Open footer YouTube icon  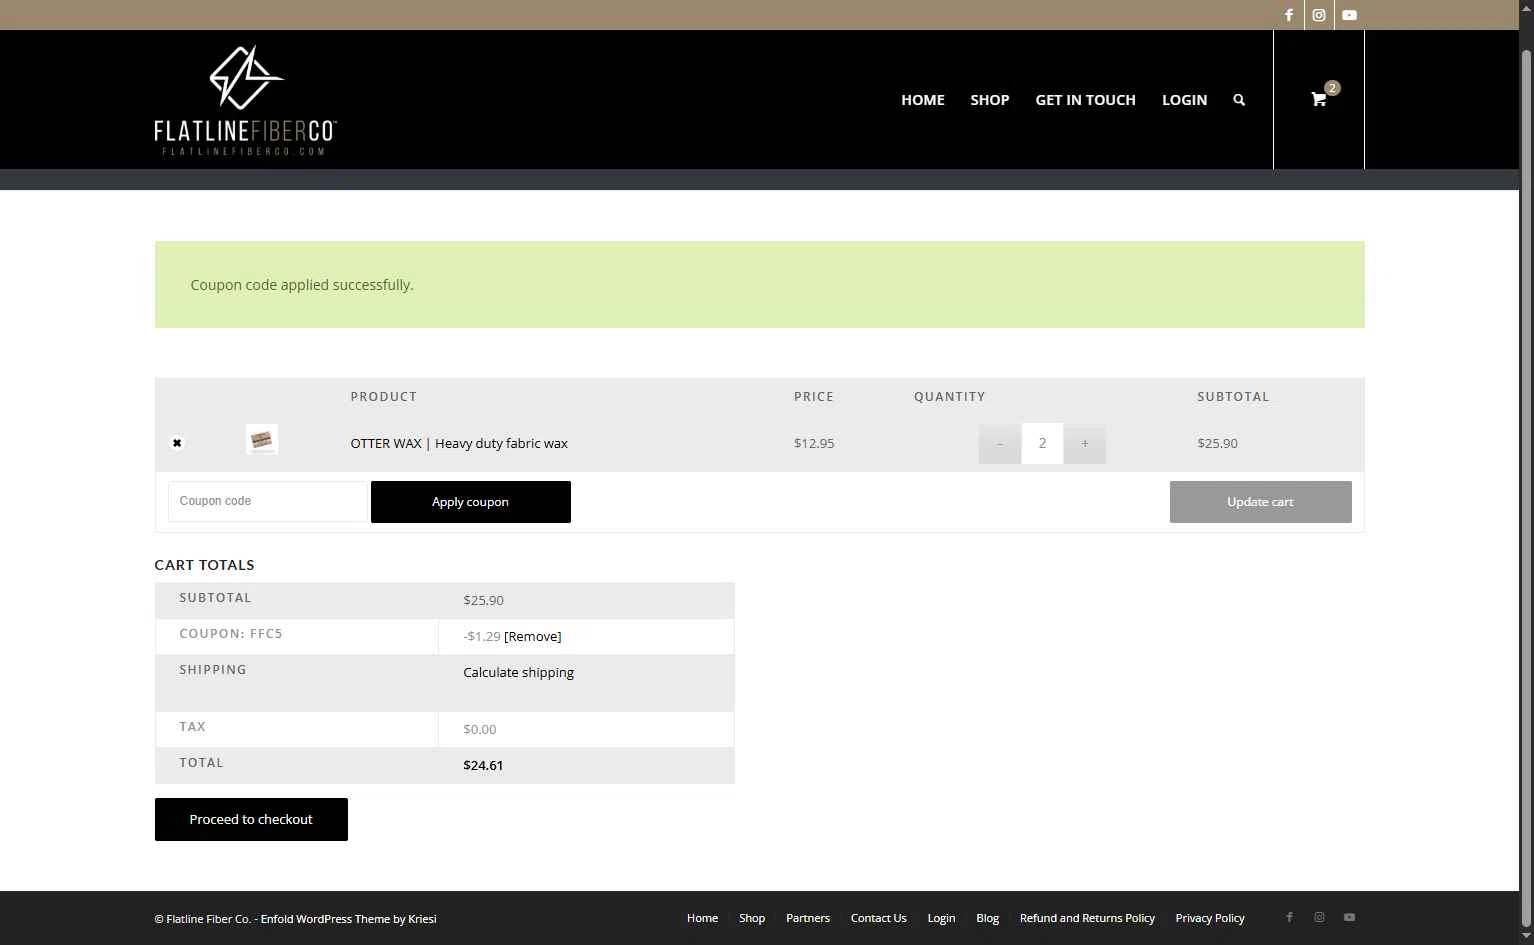pos(1349,917)
